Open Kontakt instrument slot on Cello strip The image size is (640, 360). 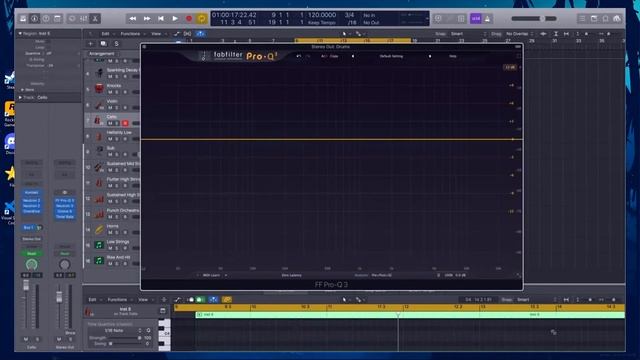(x=31, y=193)
